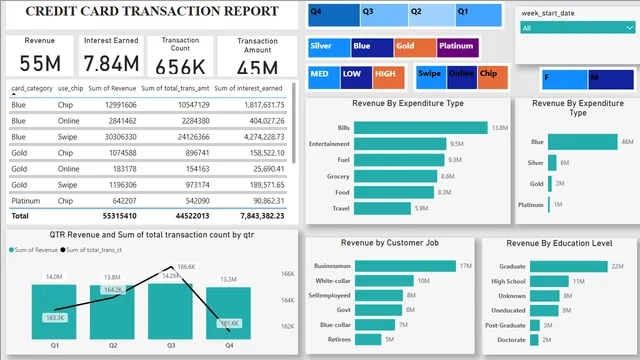
Task: Select the Q4 quarter slicer tile
Action: [x=334, y=15]
